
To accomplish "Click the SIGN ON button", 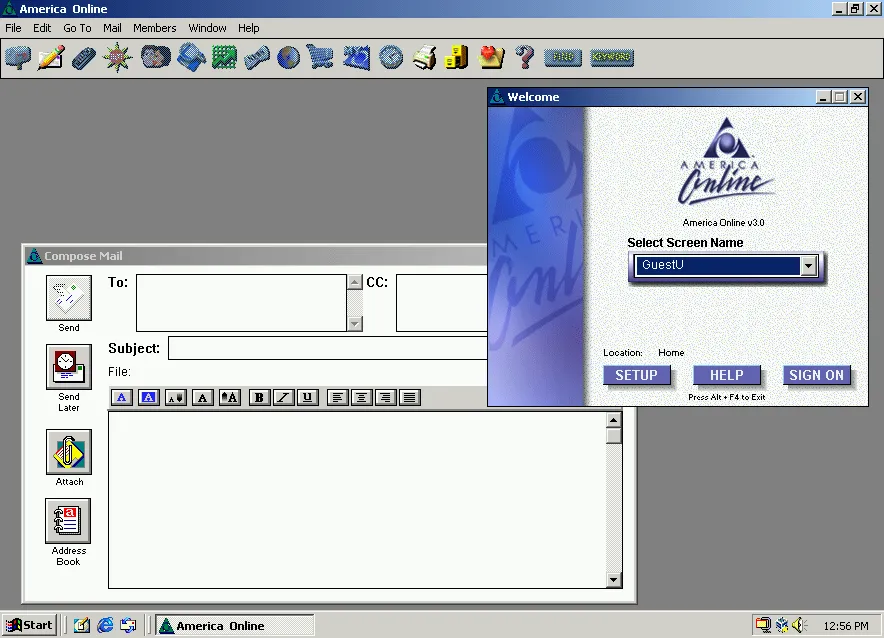I will tap(817, 375).
